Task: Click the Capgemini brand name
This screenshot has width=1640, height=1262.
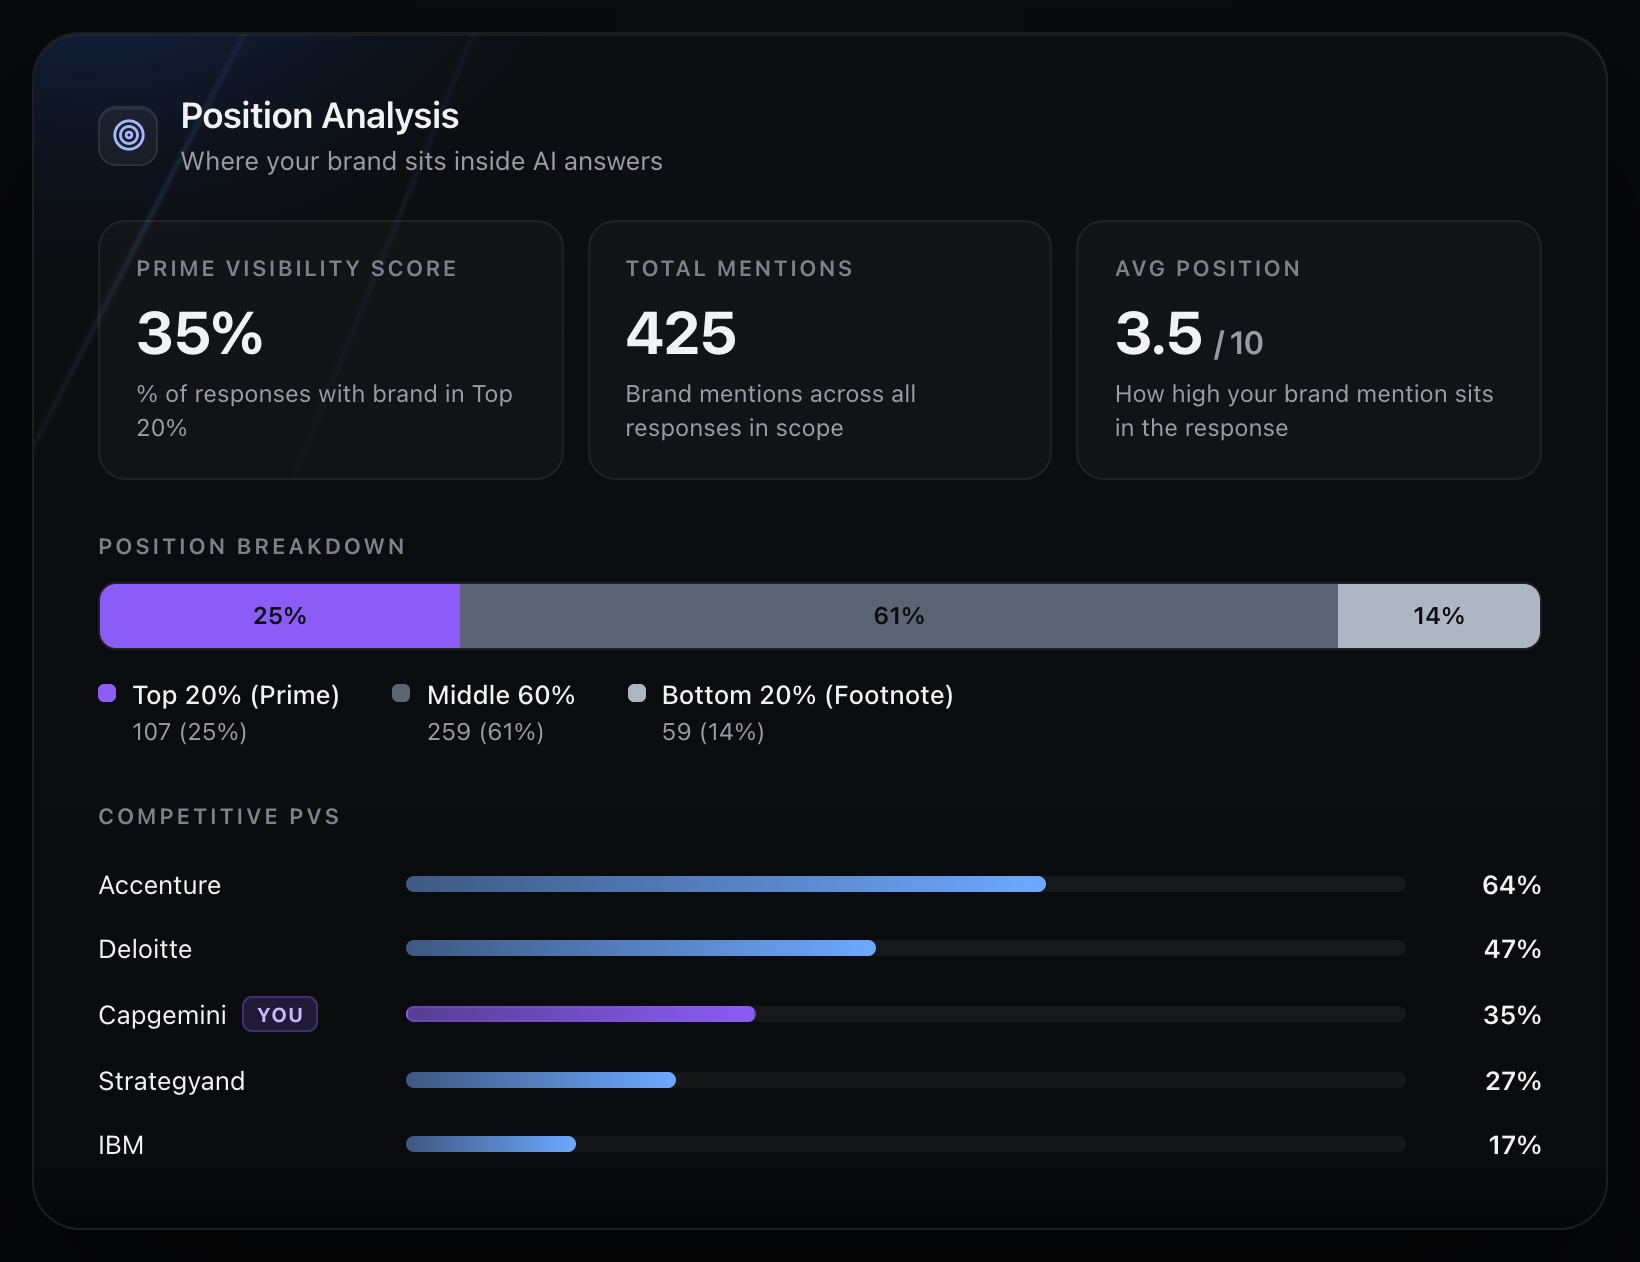Action: click(x=162, y=1015)
